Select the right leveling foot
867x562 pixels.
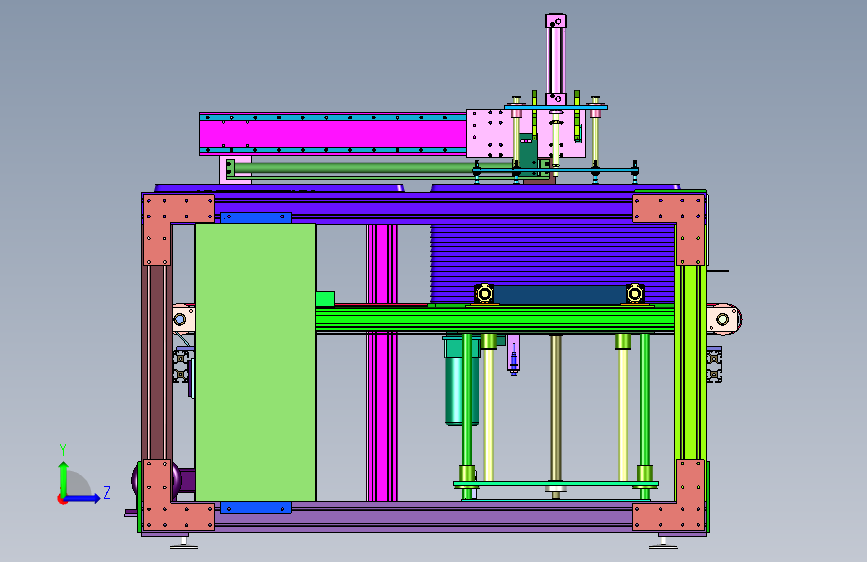click(x=663, y=542)
